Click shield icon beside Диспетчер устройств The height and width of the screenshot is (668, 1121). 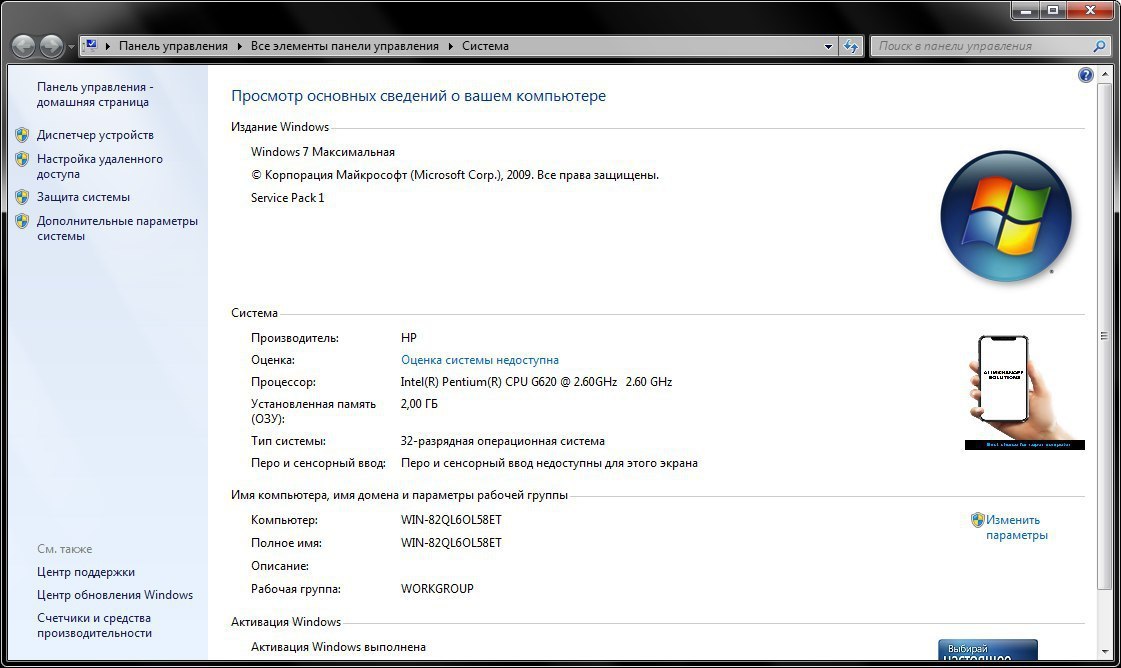22,134
